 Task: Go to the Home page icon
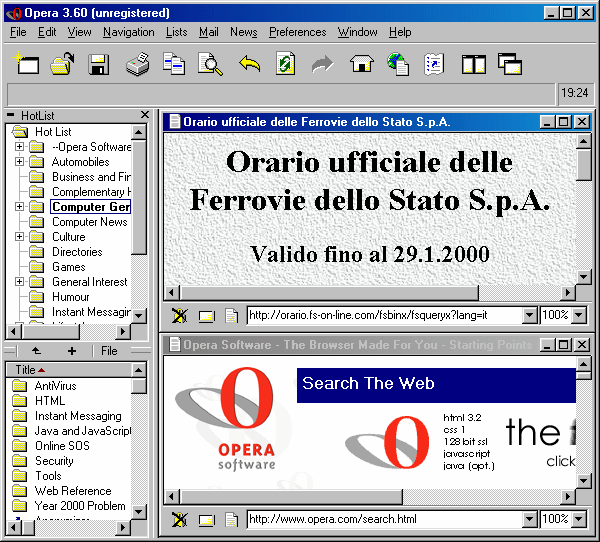(360, 65)
